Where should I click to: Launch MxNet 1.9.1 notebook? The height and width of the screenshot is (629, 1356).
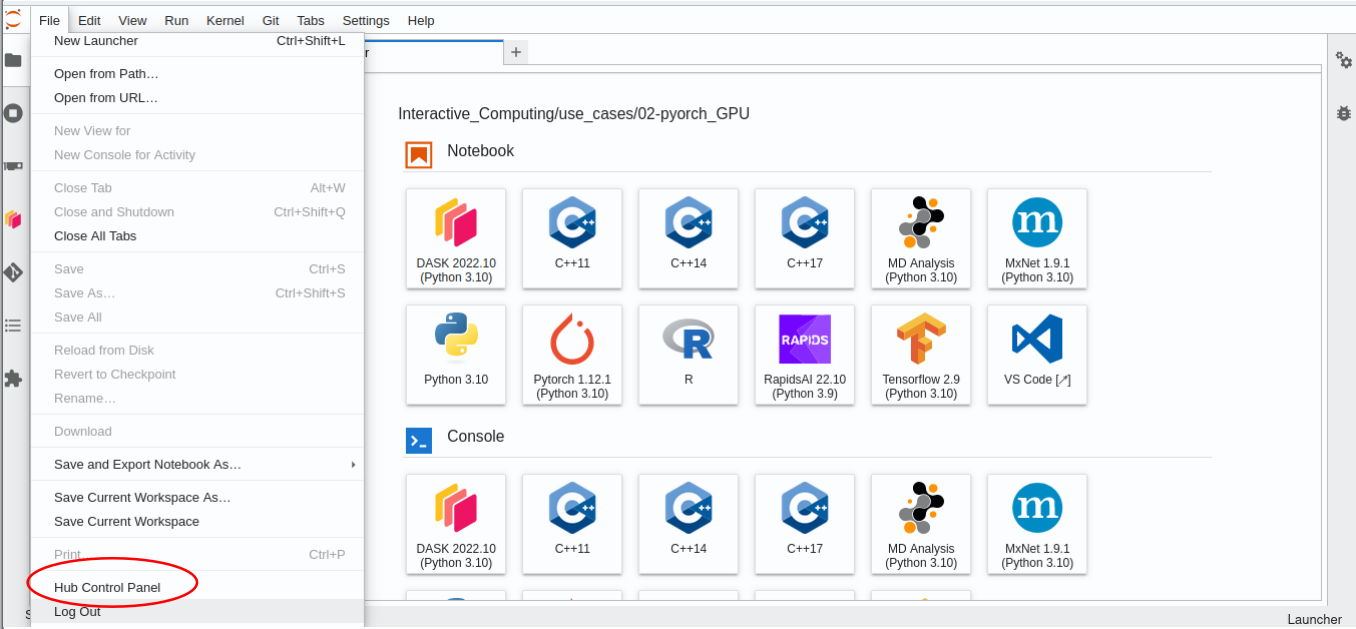[1037, 238]
